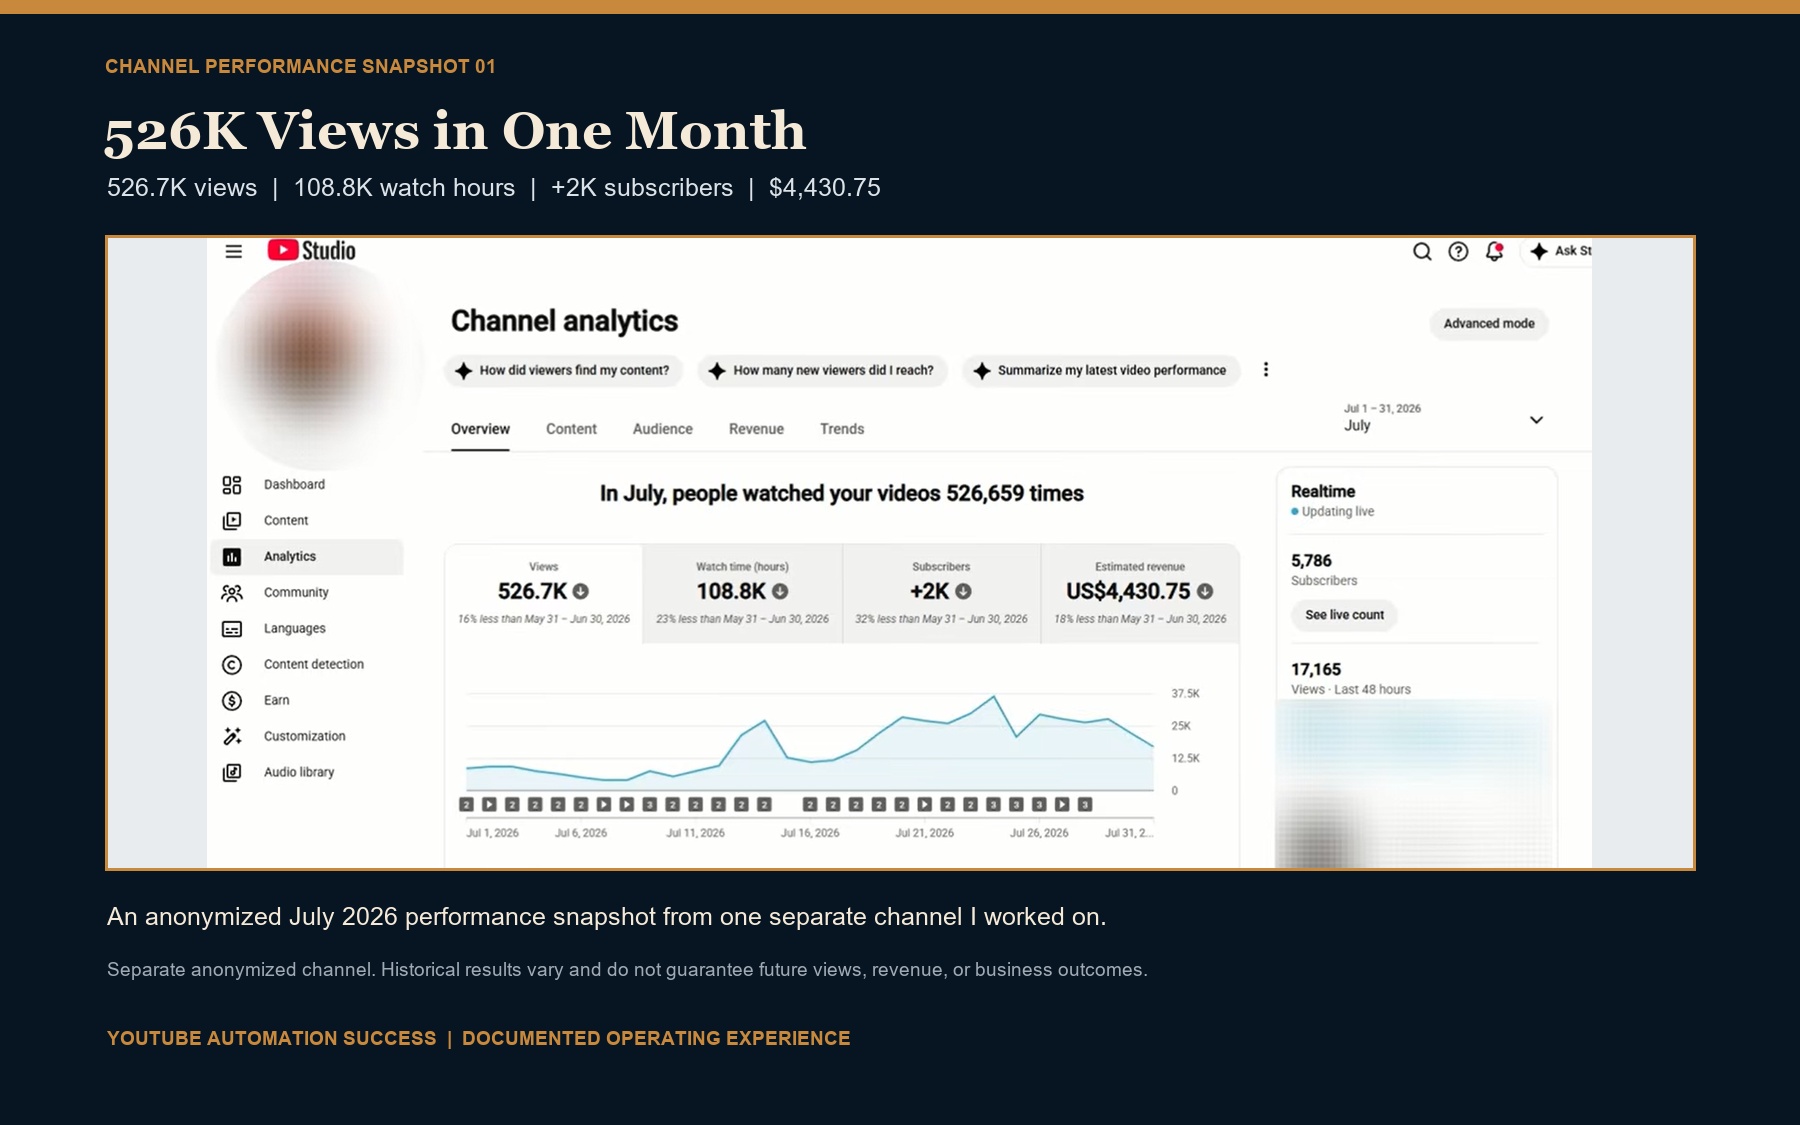Open the notifications bell icon

1494,251
